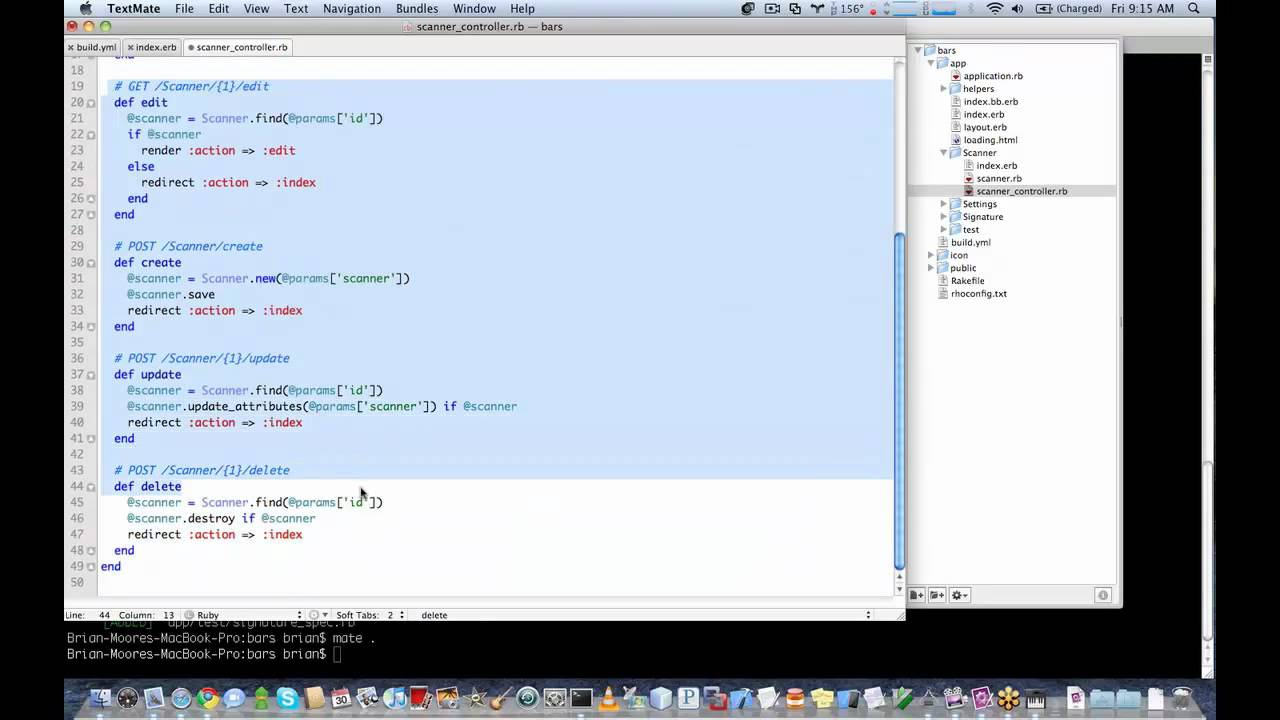Image resolution: width=1280 pixels, height=720 pixels.
Task: Open the TextMate application menu
Action: click(x=134, y=8)
